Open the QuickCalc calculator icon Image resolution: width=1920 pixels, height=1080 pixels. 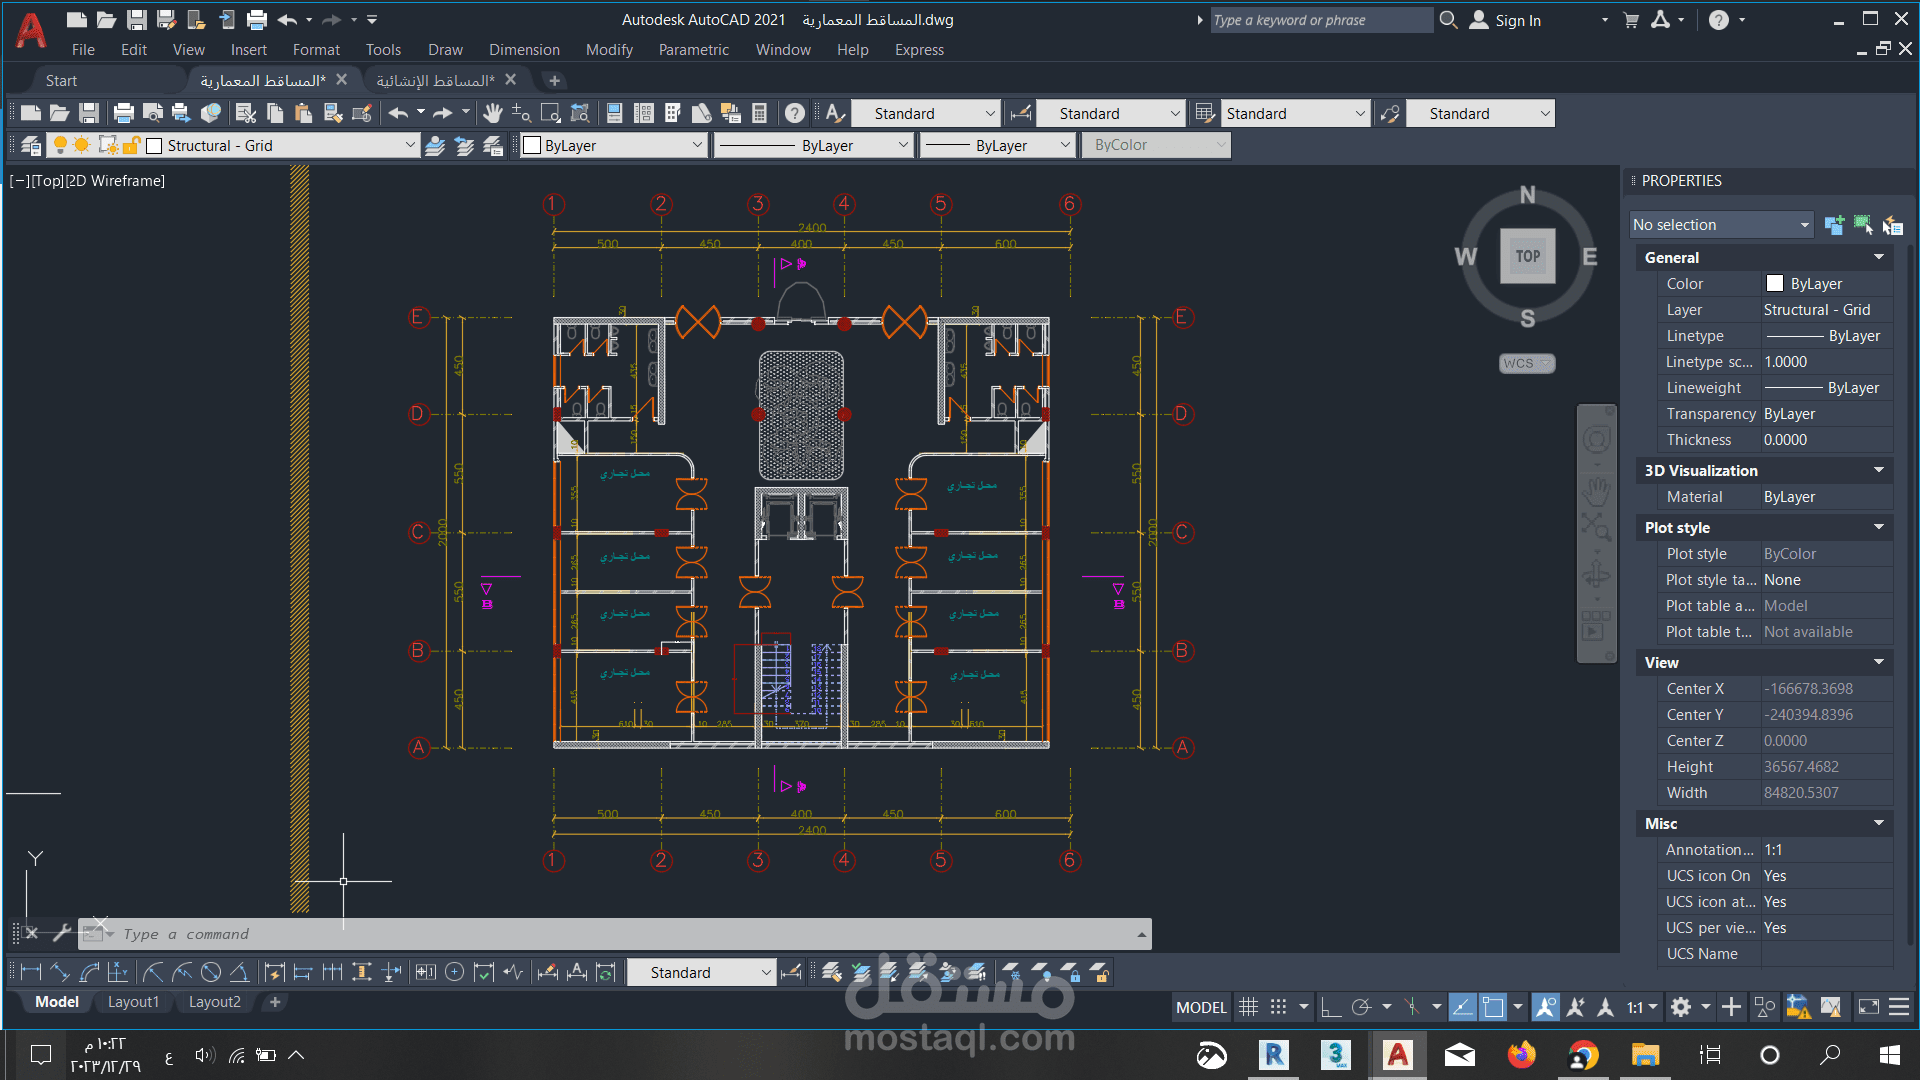point(760,114)
